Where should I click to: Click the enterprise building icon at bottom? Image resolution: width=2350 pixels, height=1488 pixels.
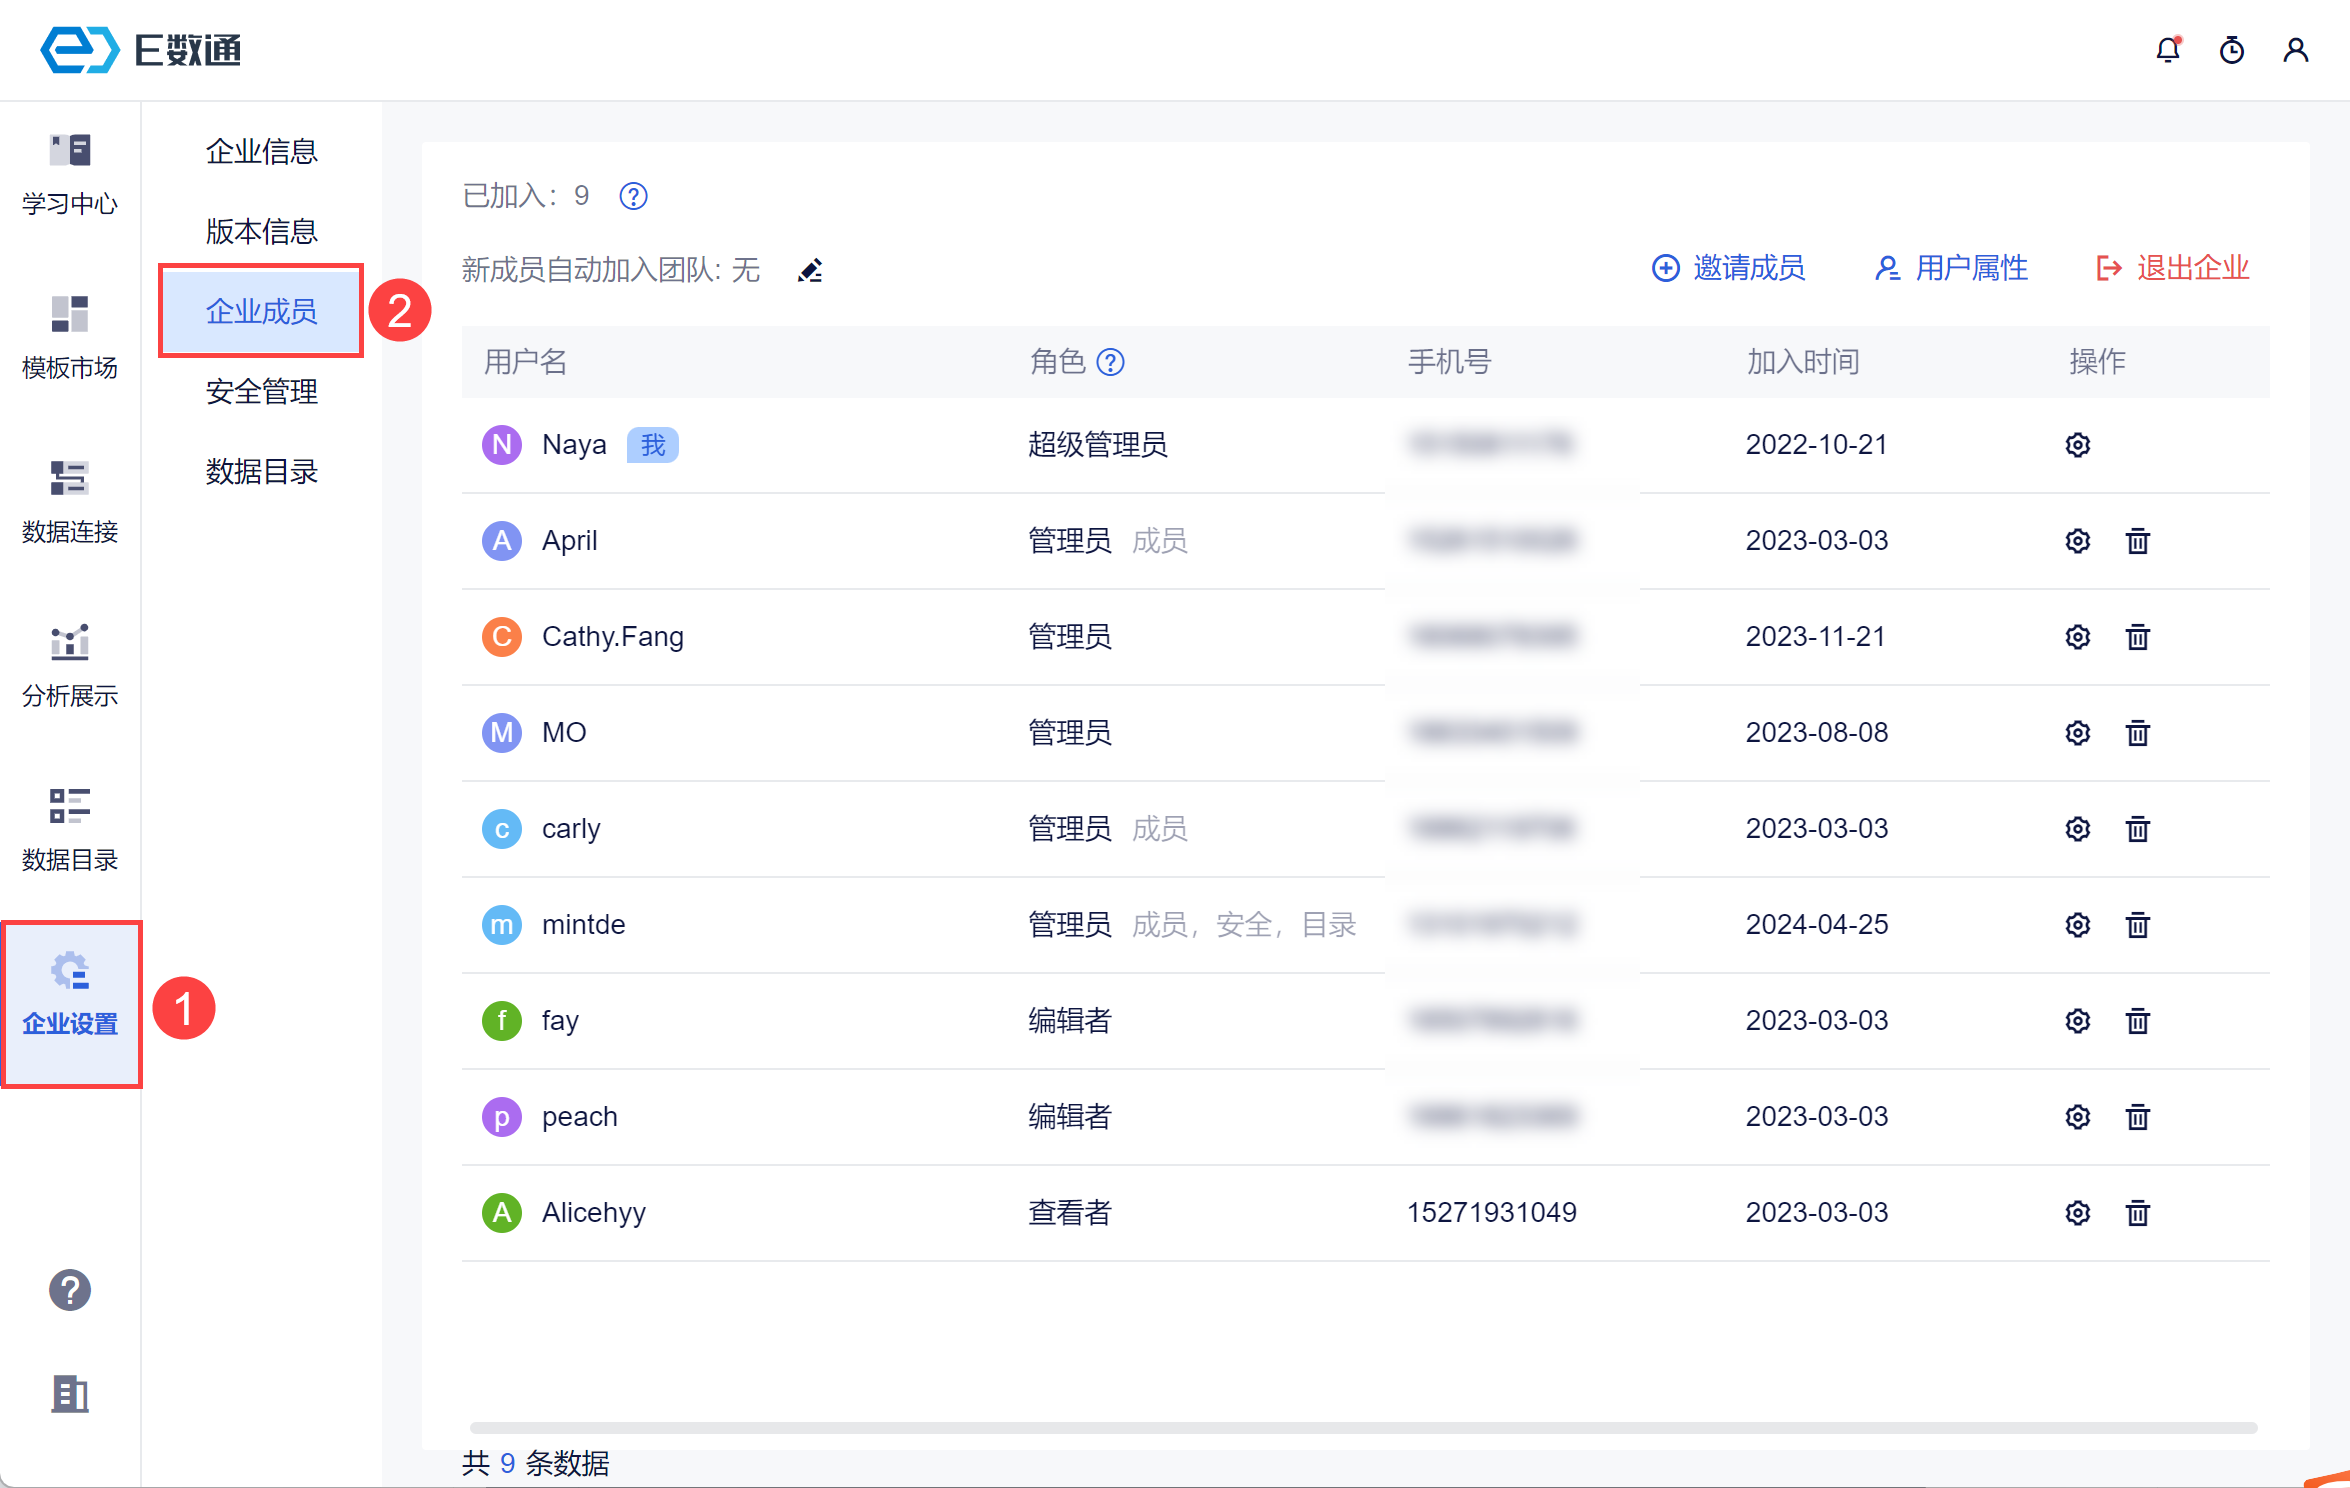(x=69, y=1393)
